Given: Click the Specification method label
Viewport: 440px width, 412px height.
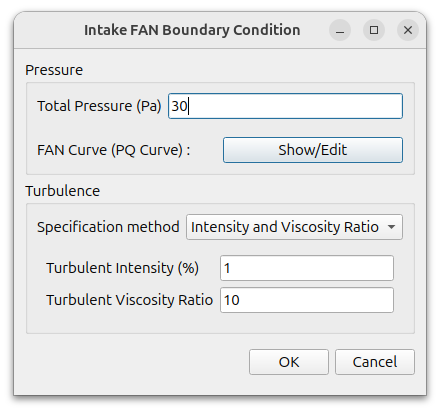Looking at the screenshot, I should 108,227.
